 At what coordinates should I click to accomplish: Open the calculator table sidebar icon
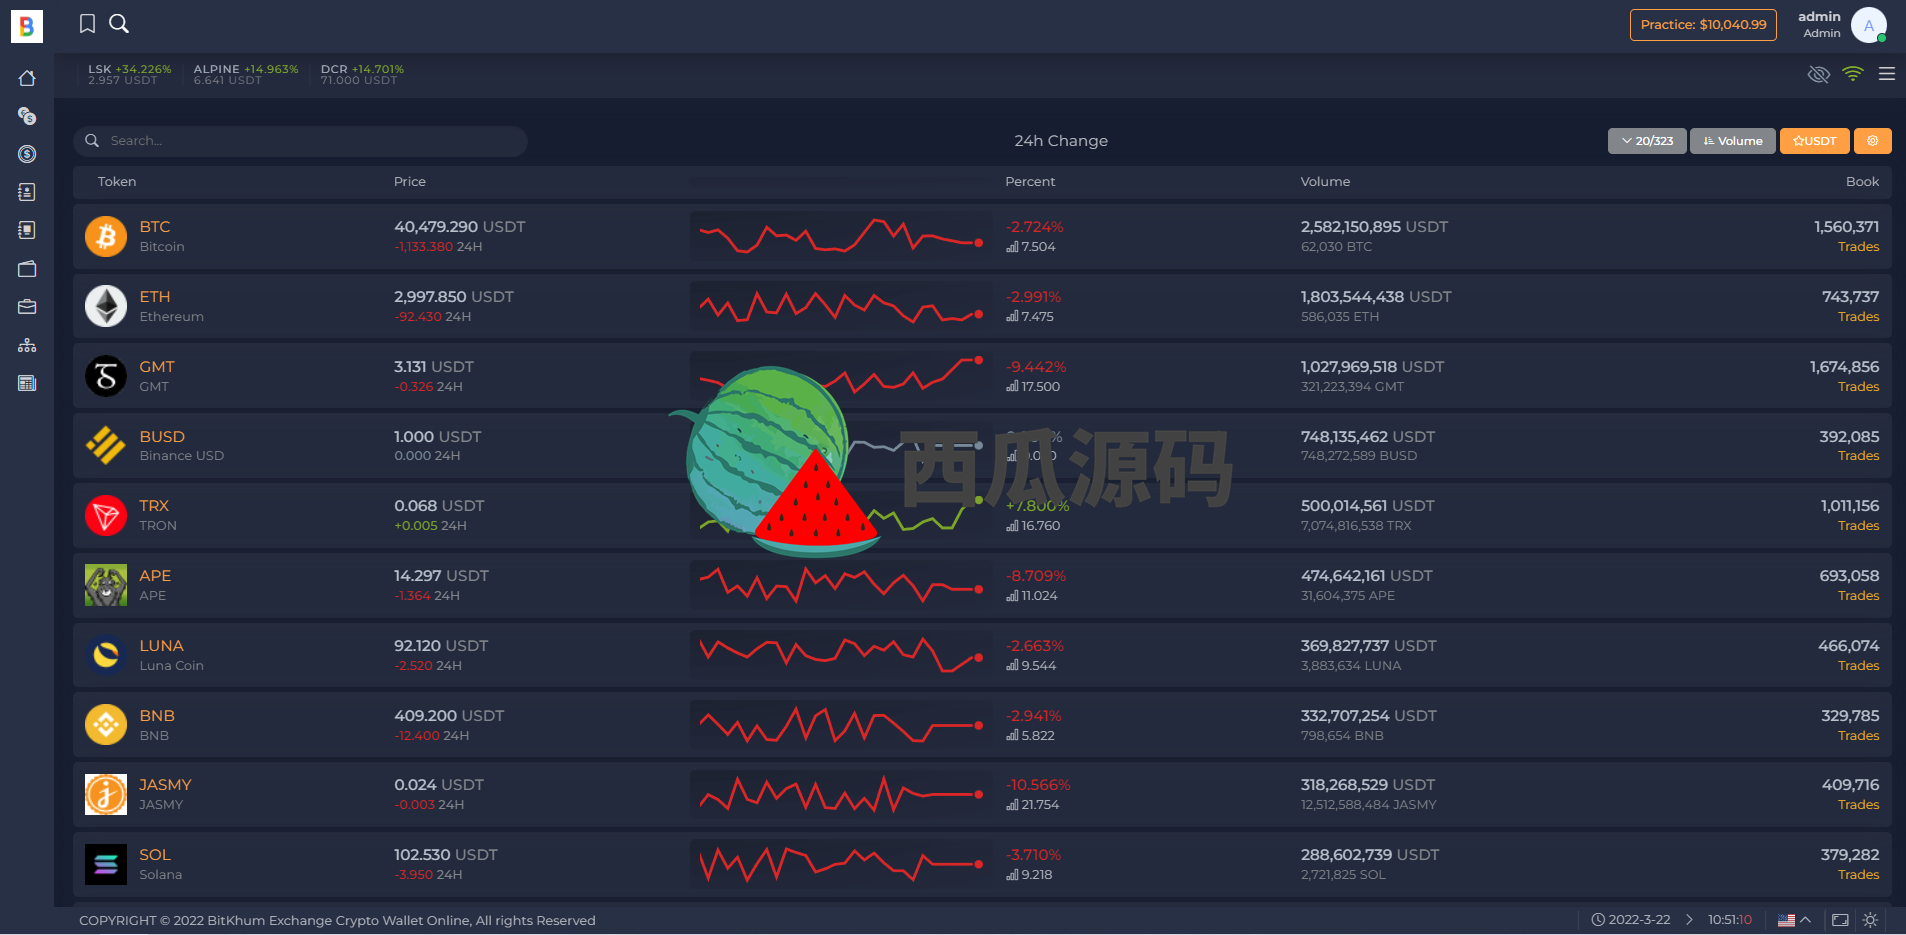click(x=27, y=383)
